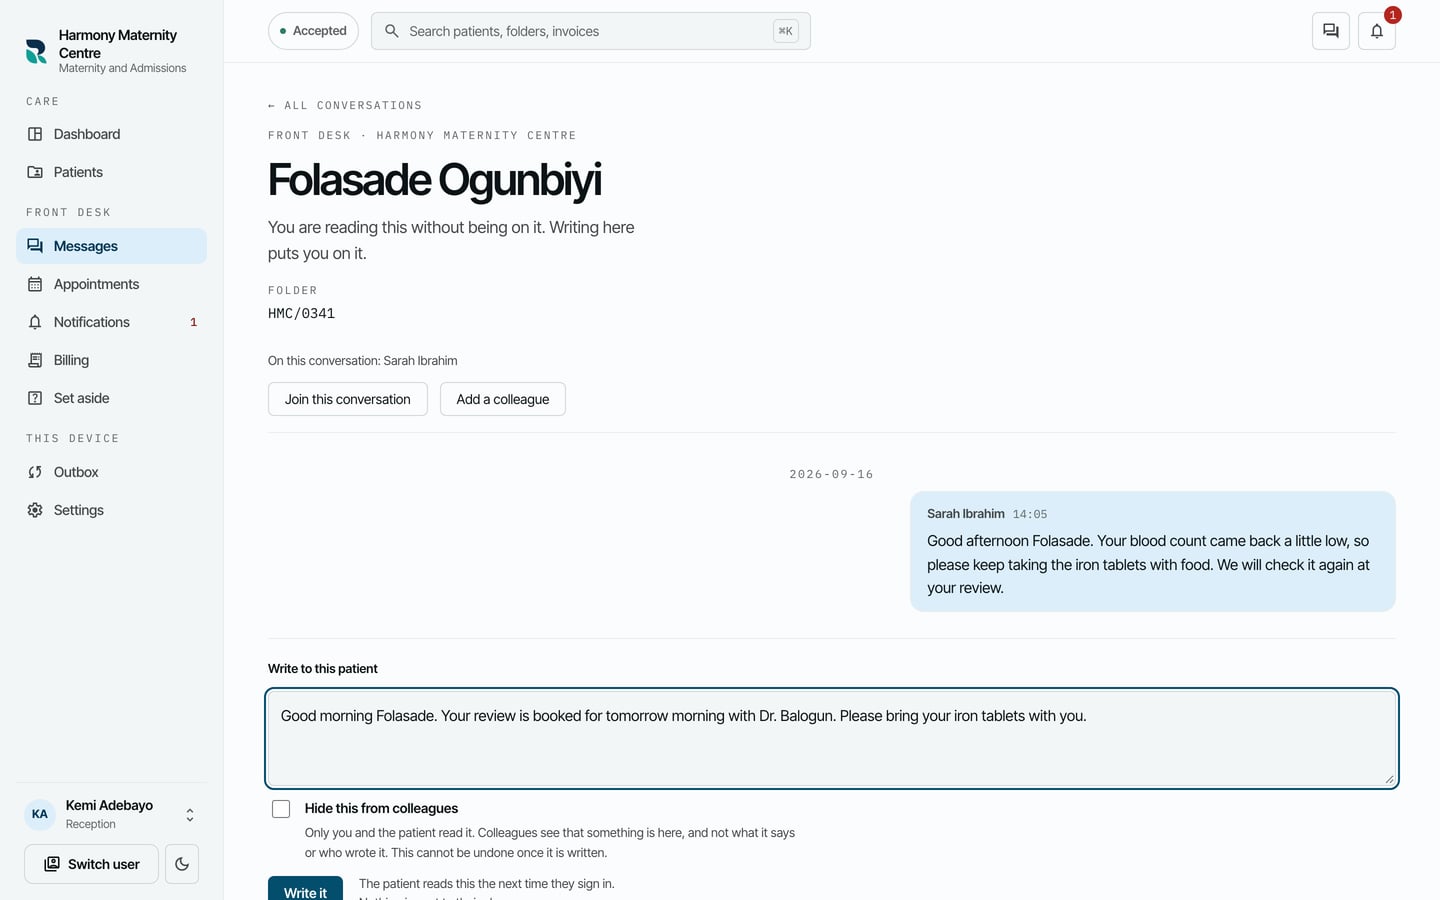
Task: Click Add a colleague button
Action: click(x=503, y=399)
